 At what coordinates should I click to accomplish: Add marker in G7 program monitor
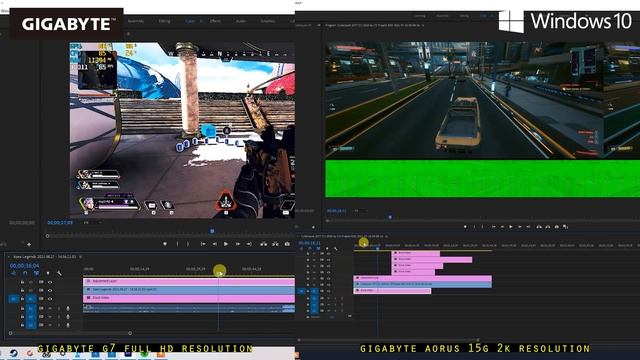point(165,244)
